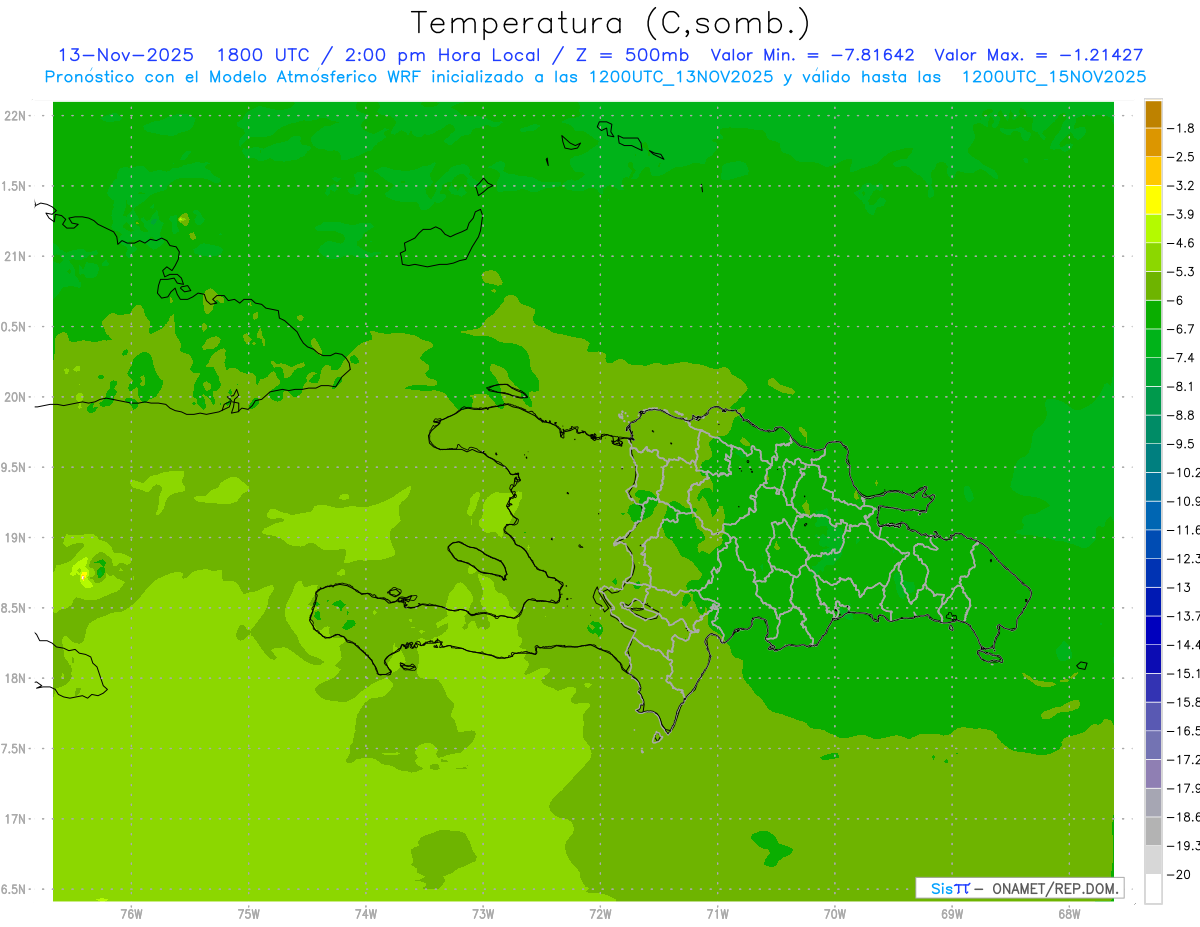
Task: Click the "-6.7" colorbar value
Action: [1182, 329]
